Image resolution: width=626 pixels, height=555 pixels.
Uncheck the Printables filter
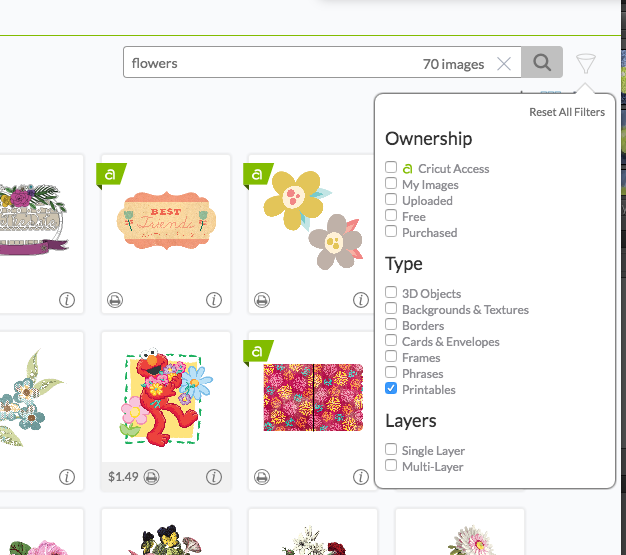(x=391, y=388)
